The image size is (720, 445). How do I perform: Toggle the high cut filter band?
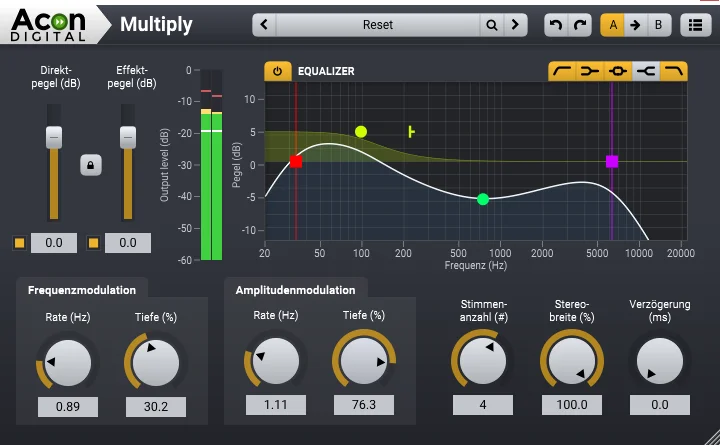pos(674,71)
